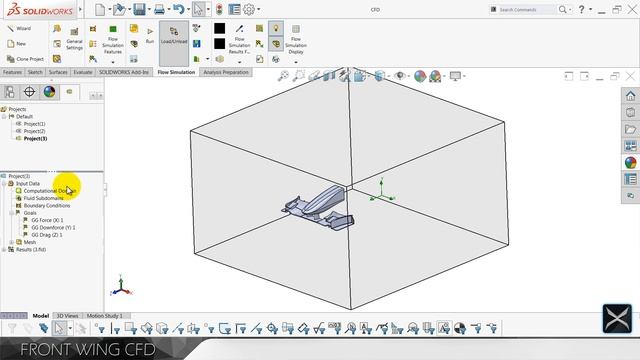Open FeatureManager design tree tab

click(x=9, y=92)
